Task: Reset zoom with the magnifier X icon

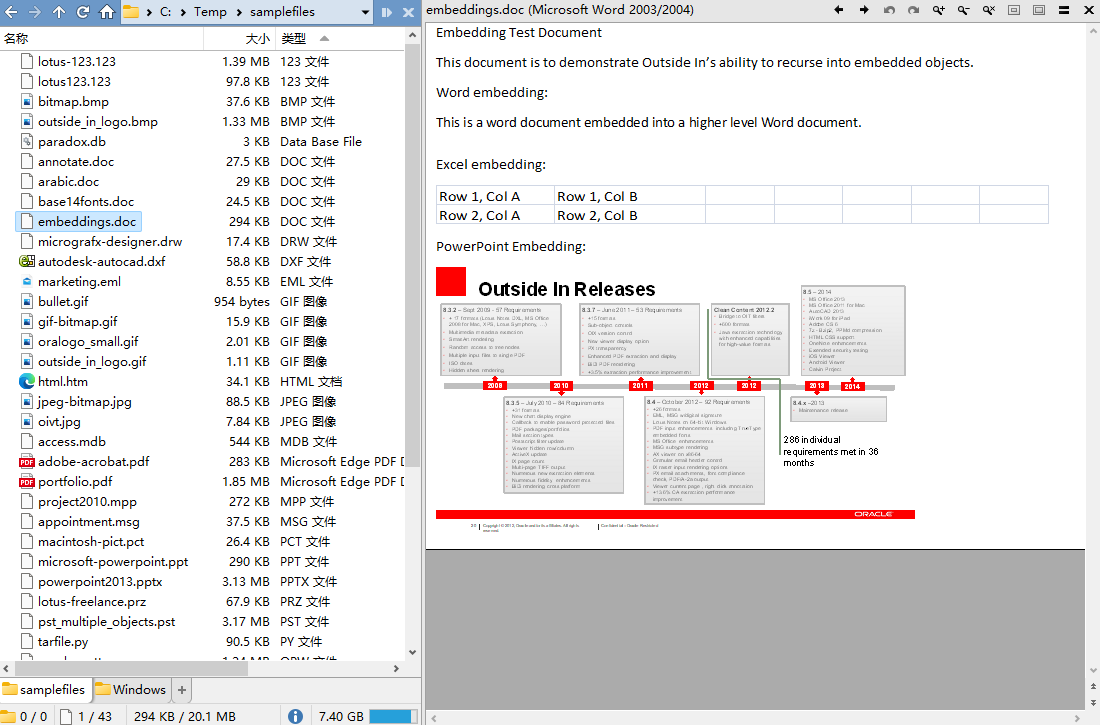Action: pos(988,10)
